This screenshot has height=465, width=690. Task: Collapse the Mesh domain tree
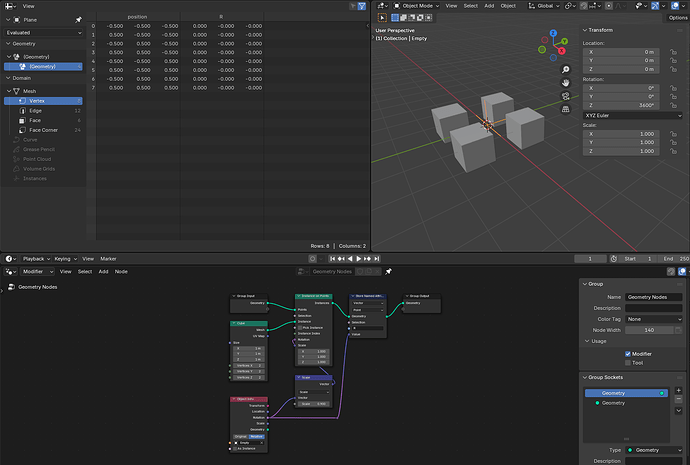(x=9, y=91)
